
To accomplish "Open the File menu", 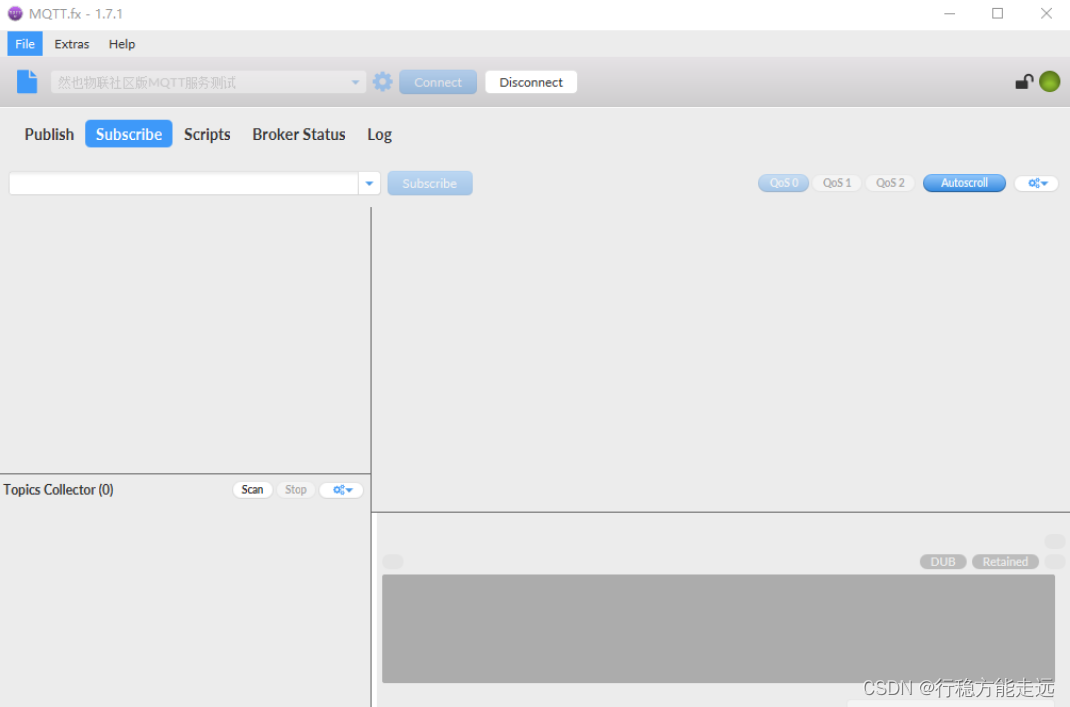I will click(25, 44).
